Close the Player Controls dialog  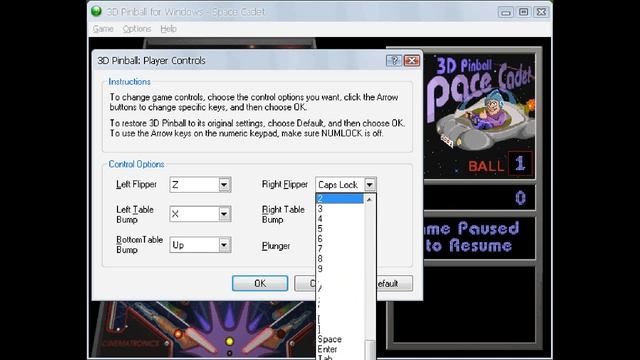click(412, 61)
